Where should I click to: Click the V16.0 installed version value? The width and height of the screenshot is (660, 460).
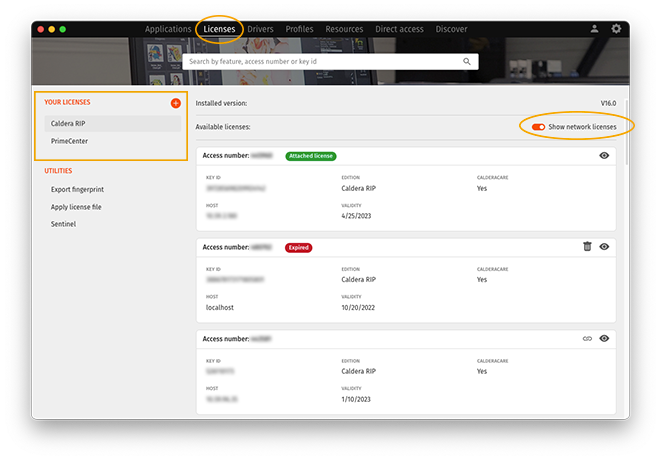608,103
